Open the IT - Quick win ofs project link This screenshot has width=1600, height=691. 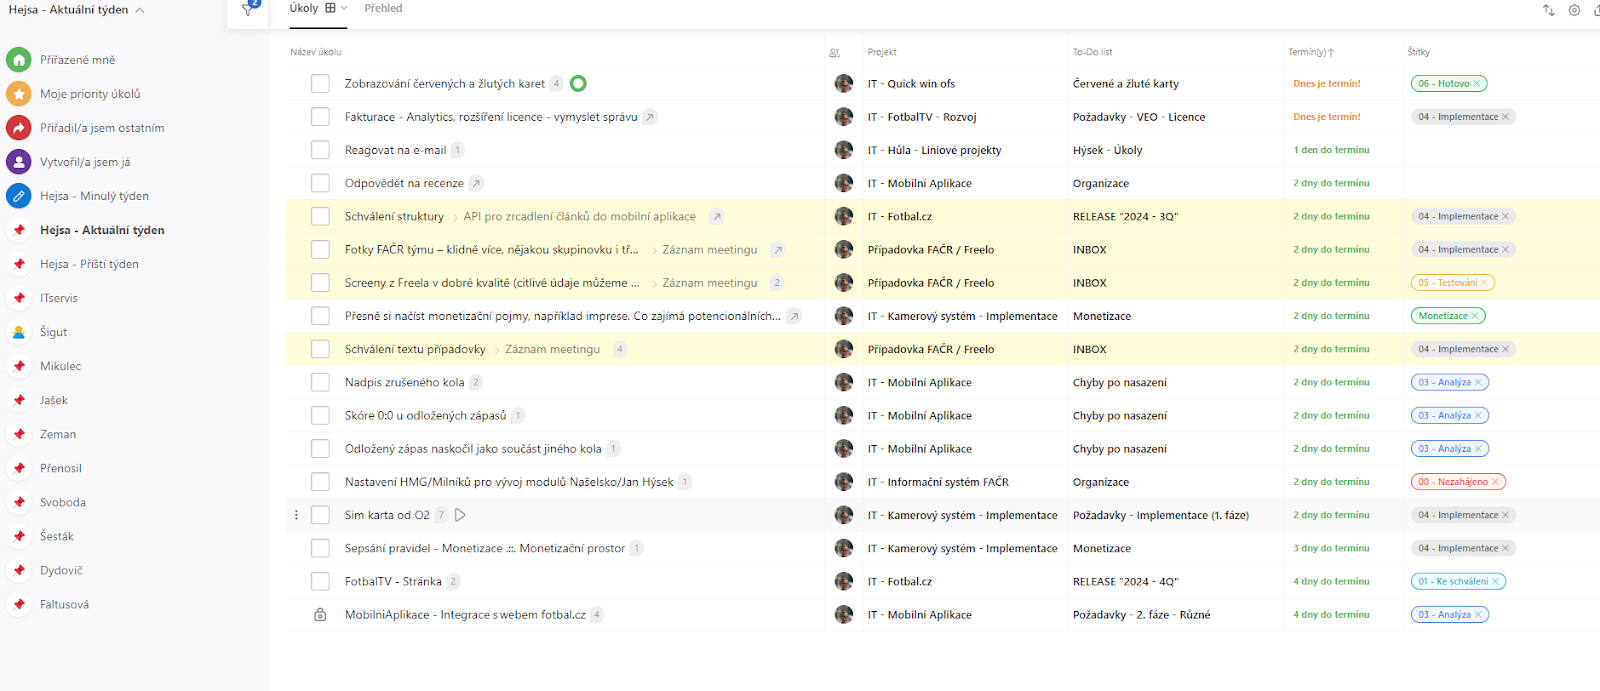tap(911, 84)
